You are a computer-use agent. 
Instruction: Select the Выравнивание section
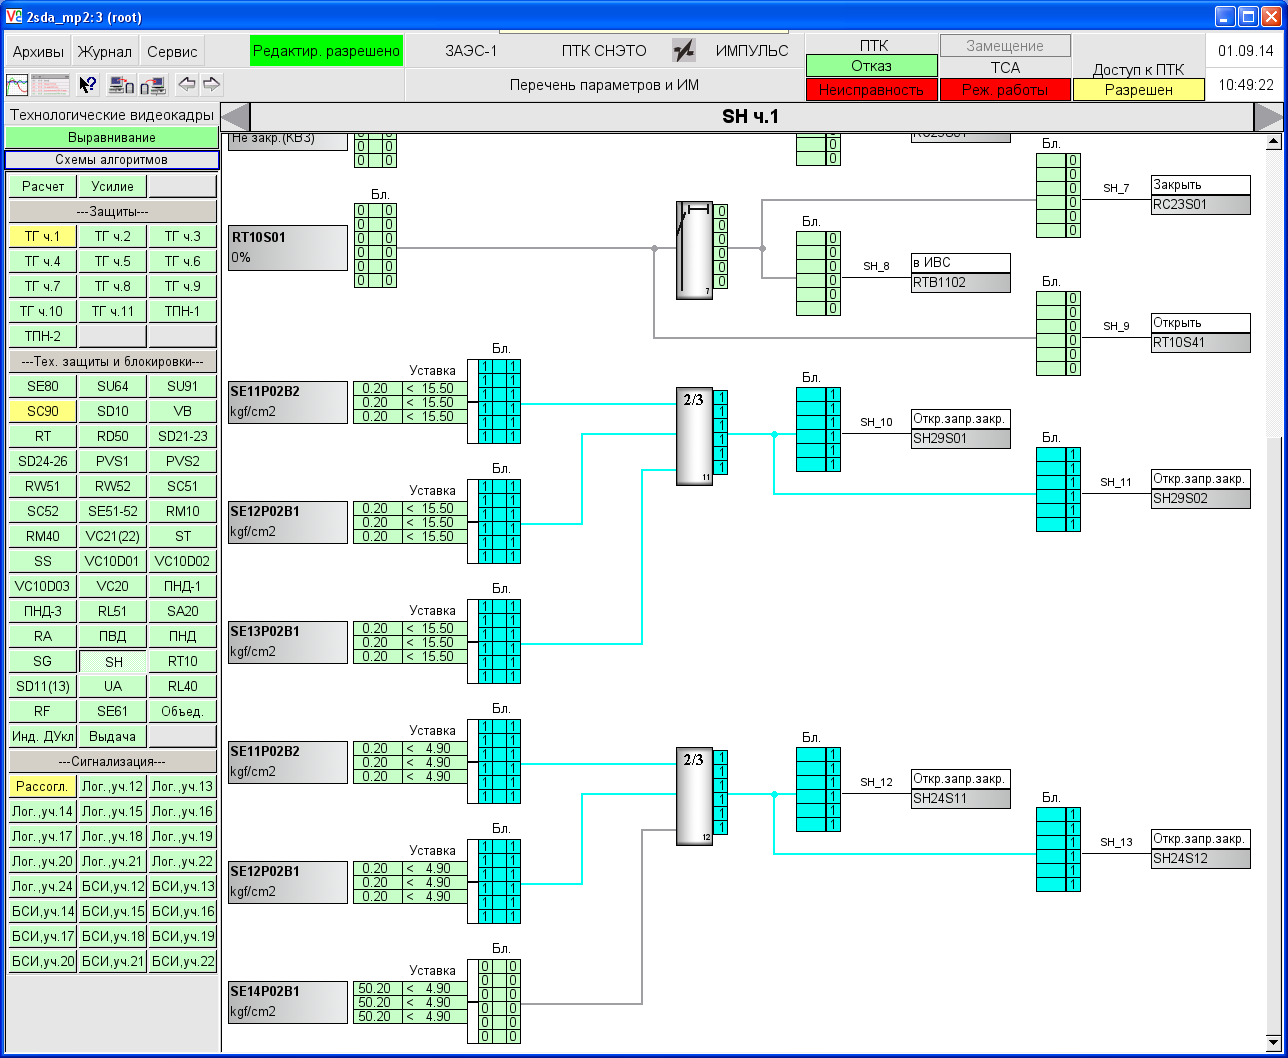click(112, 137)
